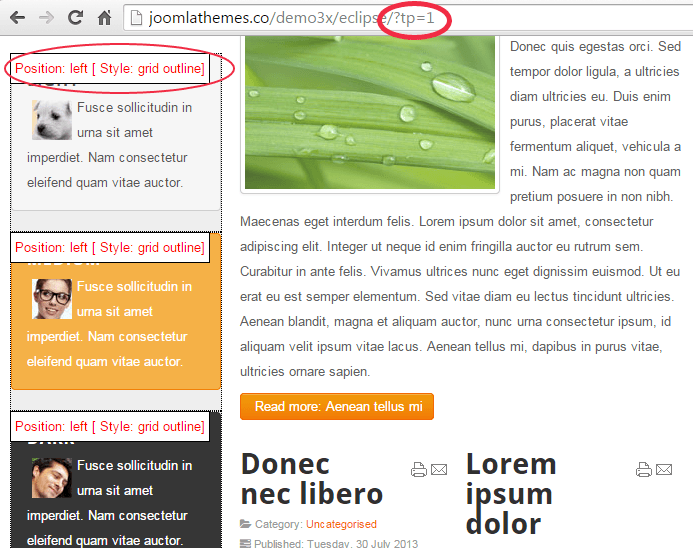The image size is (693, 548).
Task: Click 'Position: left' label on orange module
Action: coord(110,247)
